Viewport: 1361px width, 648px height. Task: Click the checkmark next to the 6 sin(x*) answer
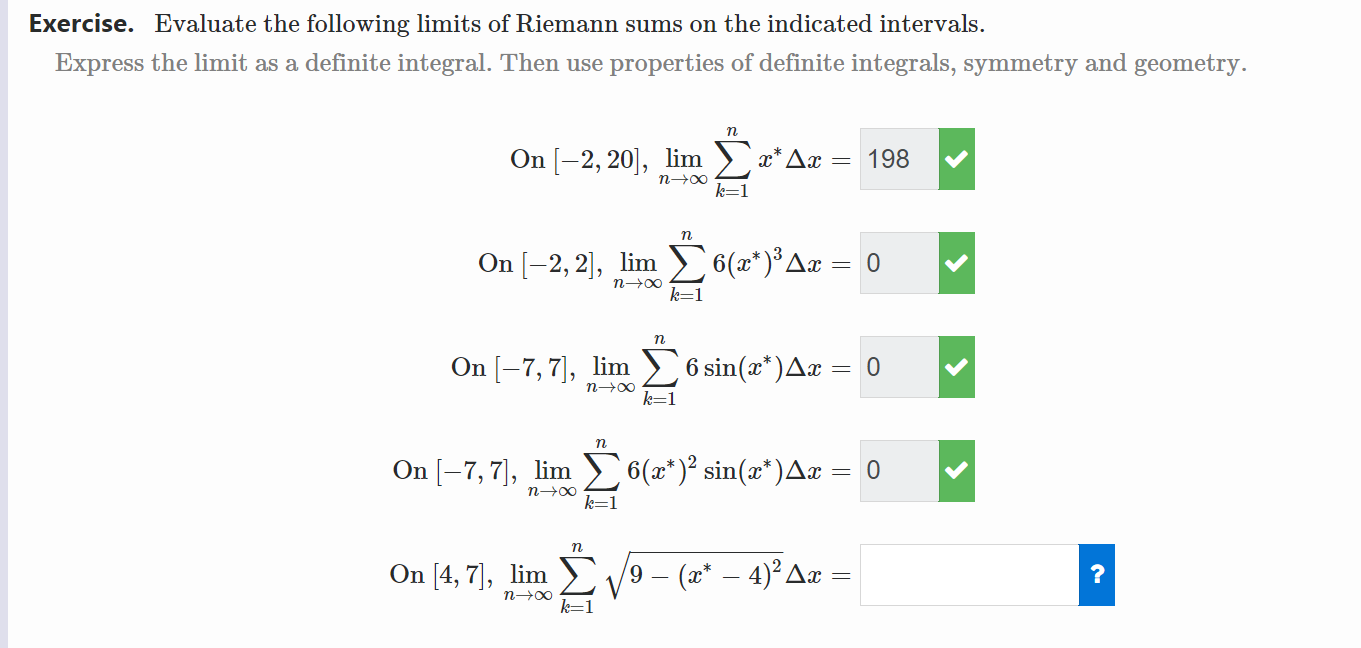click(956, 367)
